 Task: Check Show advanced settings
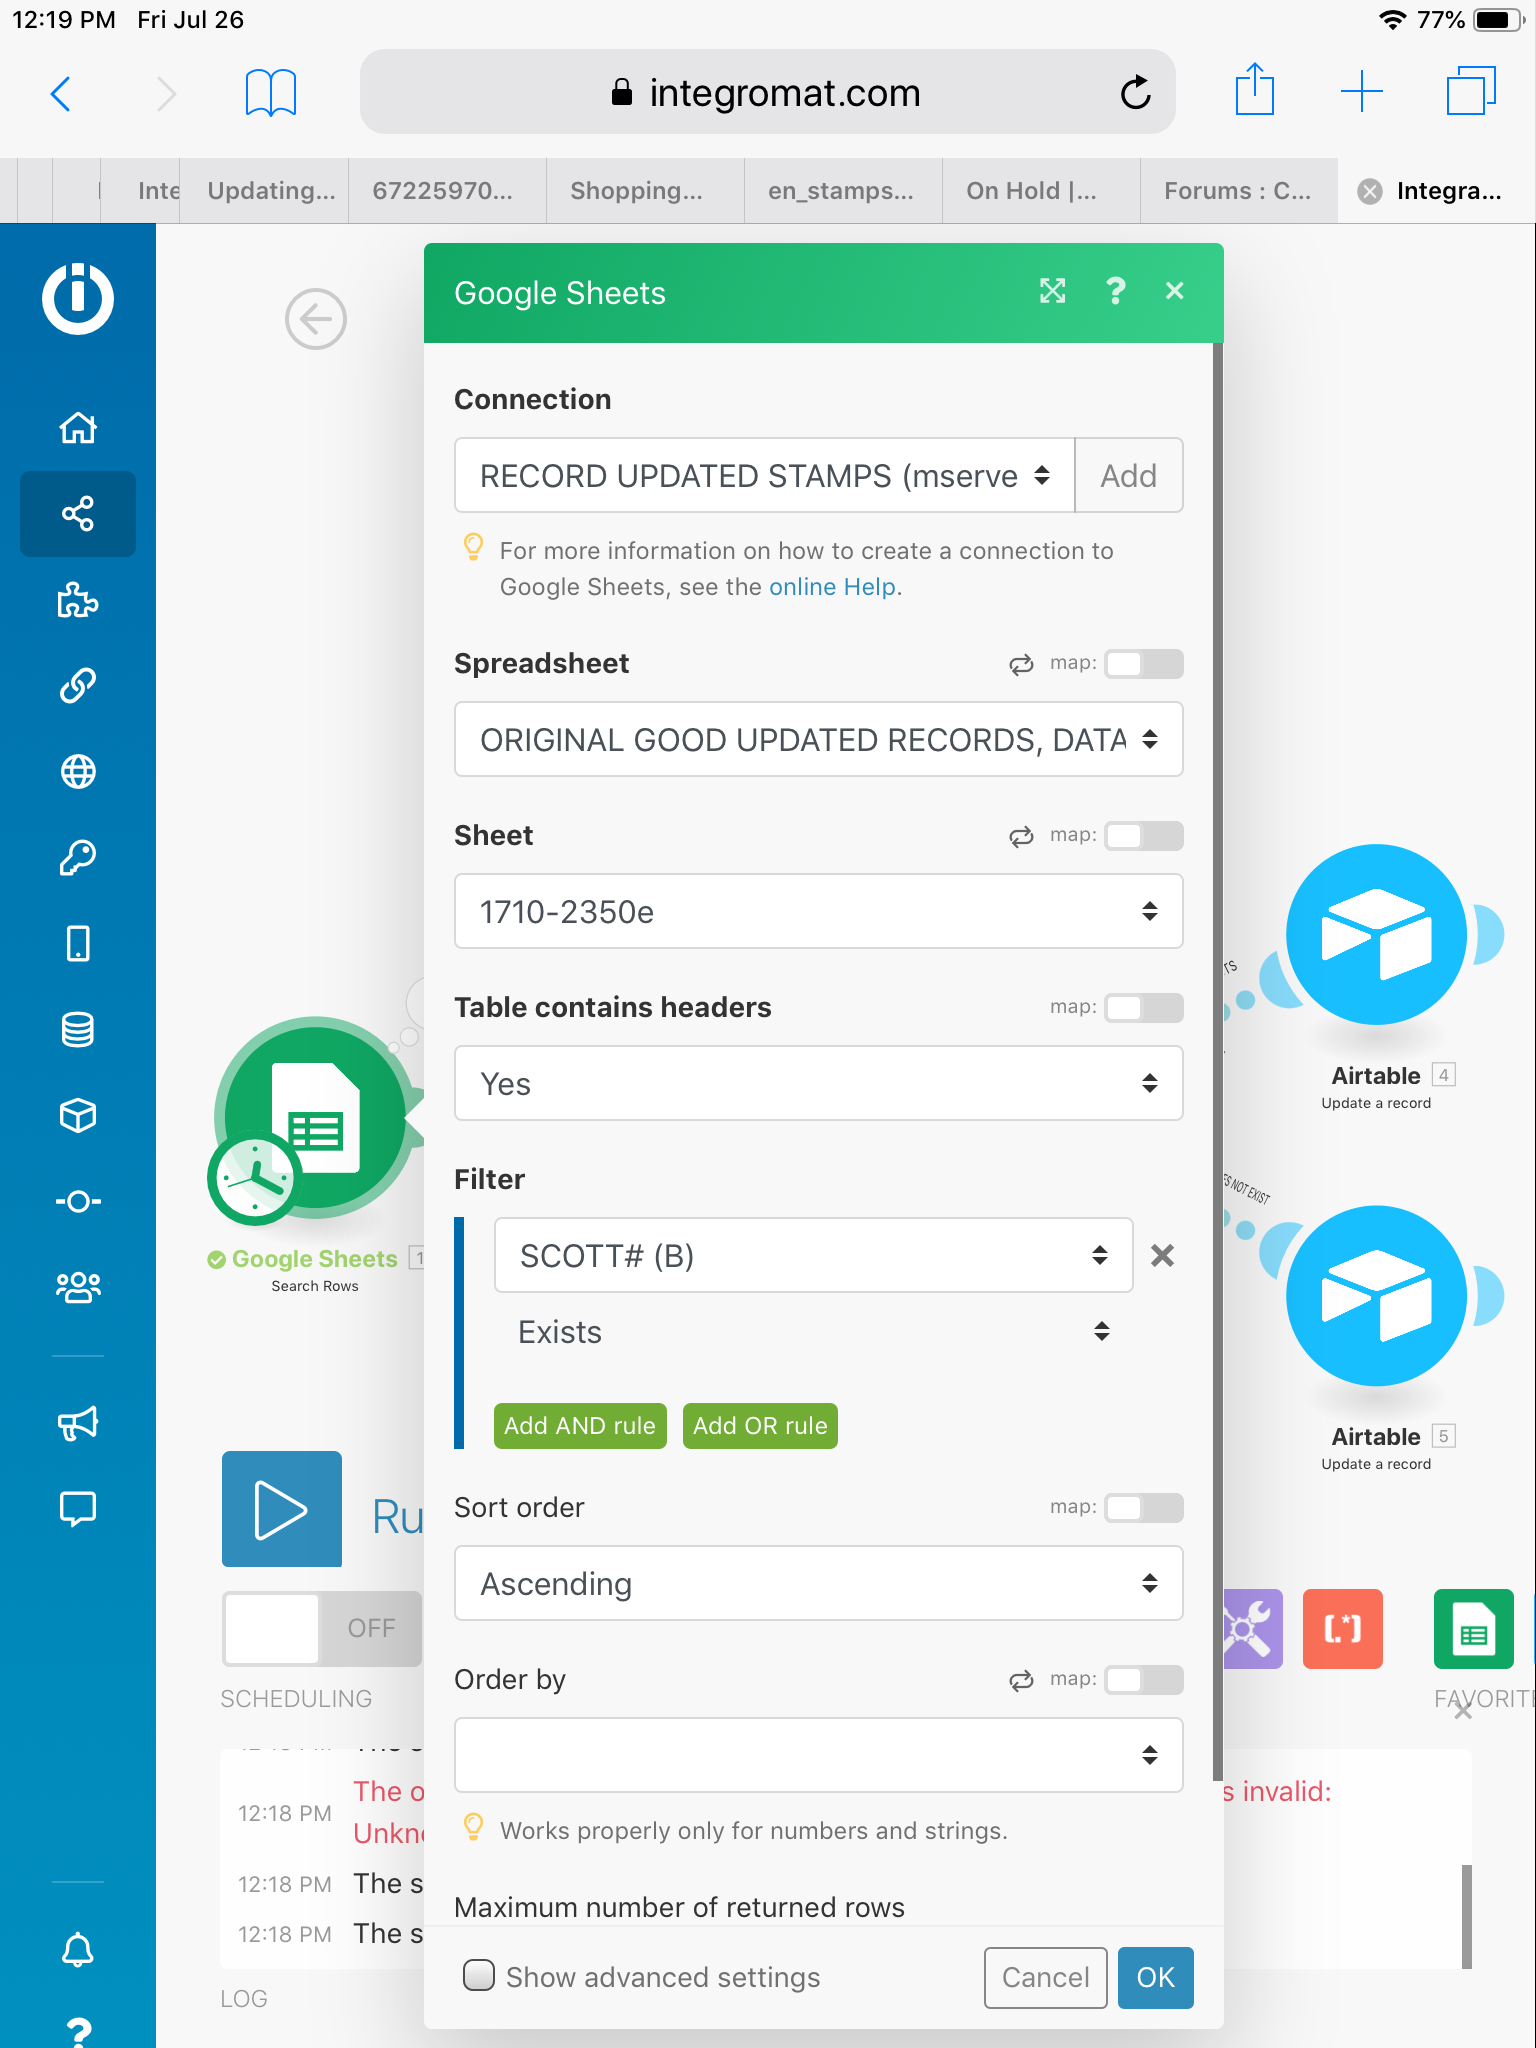[479, 1975]
